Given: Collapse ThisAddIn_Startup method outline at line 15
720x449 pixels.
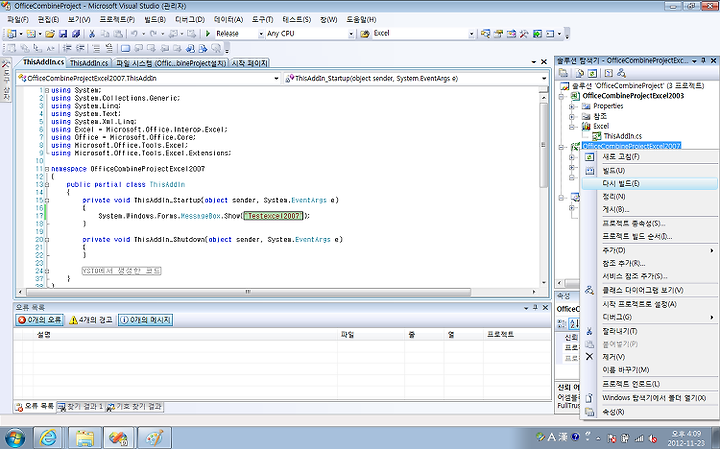Looking at the screenshot, I should tap(47, 200).
